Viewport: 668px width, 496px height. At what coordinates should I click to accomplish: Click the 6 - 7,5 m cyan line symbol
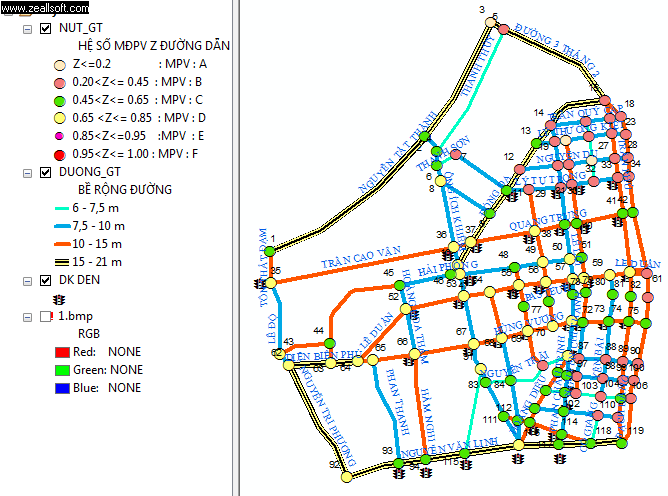click(x=62, y=208)
